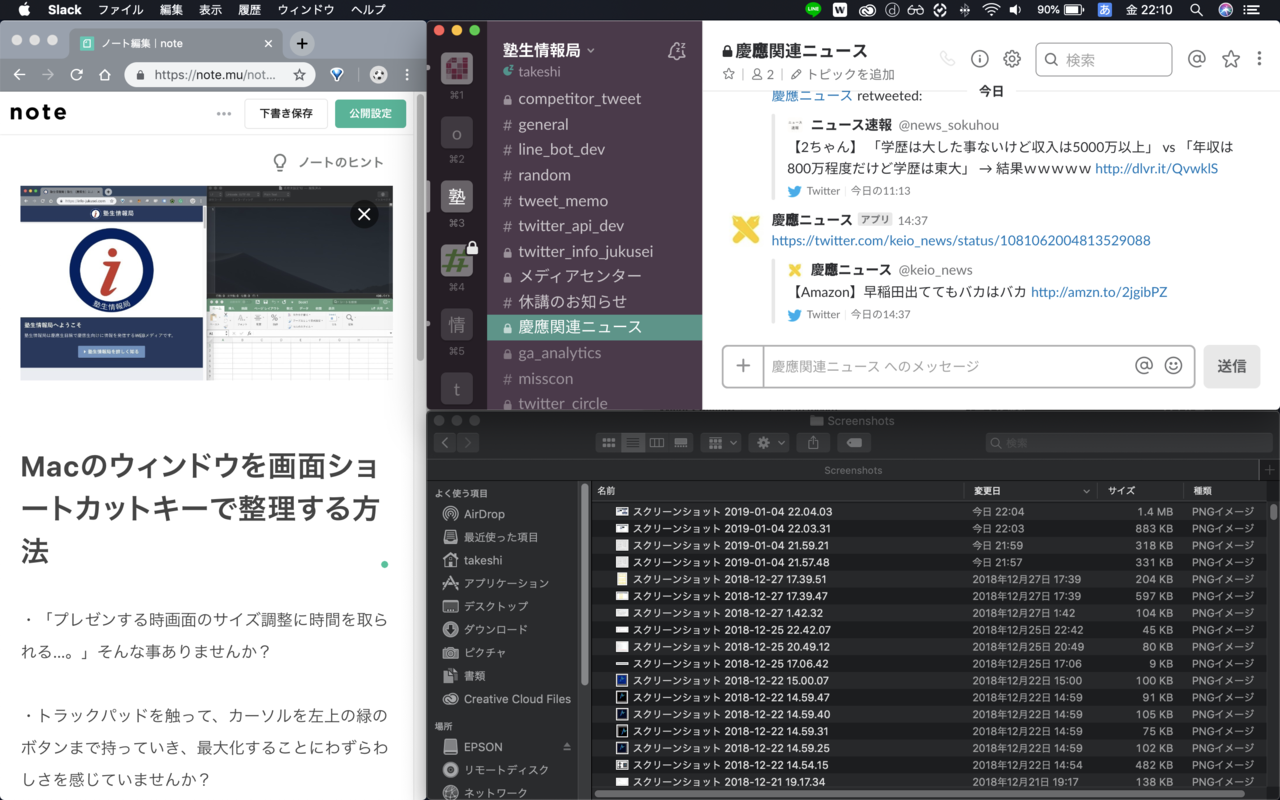Click the 公開設定 button

click(370, 114)
